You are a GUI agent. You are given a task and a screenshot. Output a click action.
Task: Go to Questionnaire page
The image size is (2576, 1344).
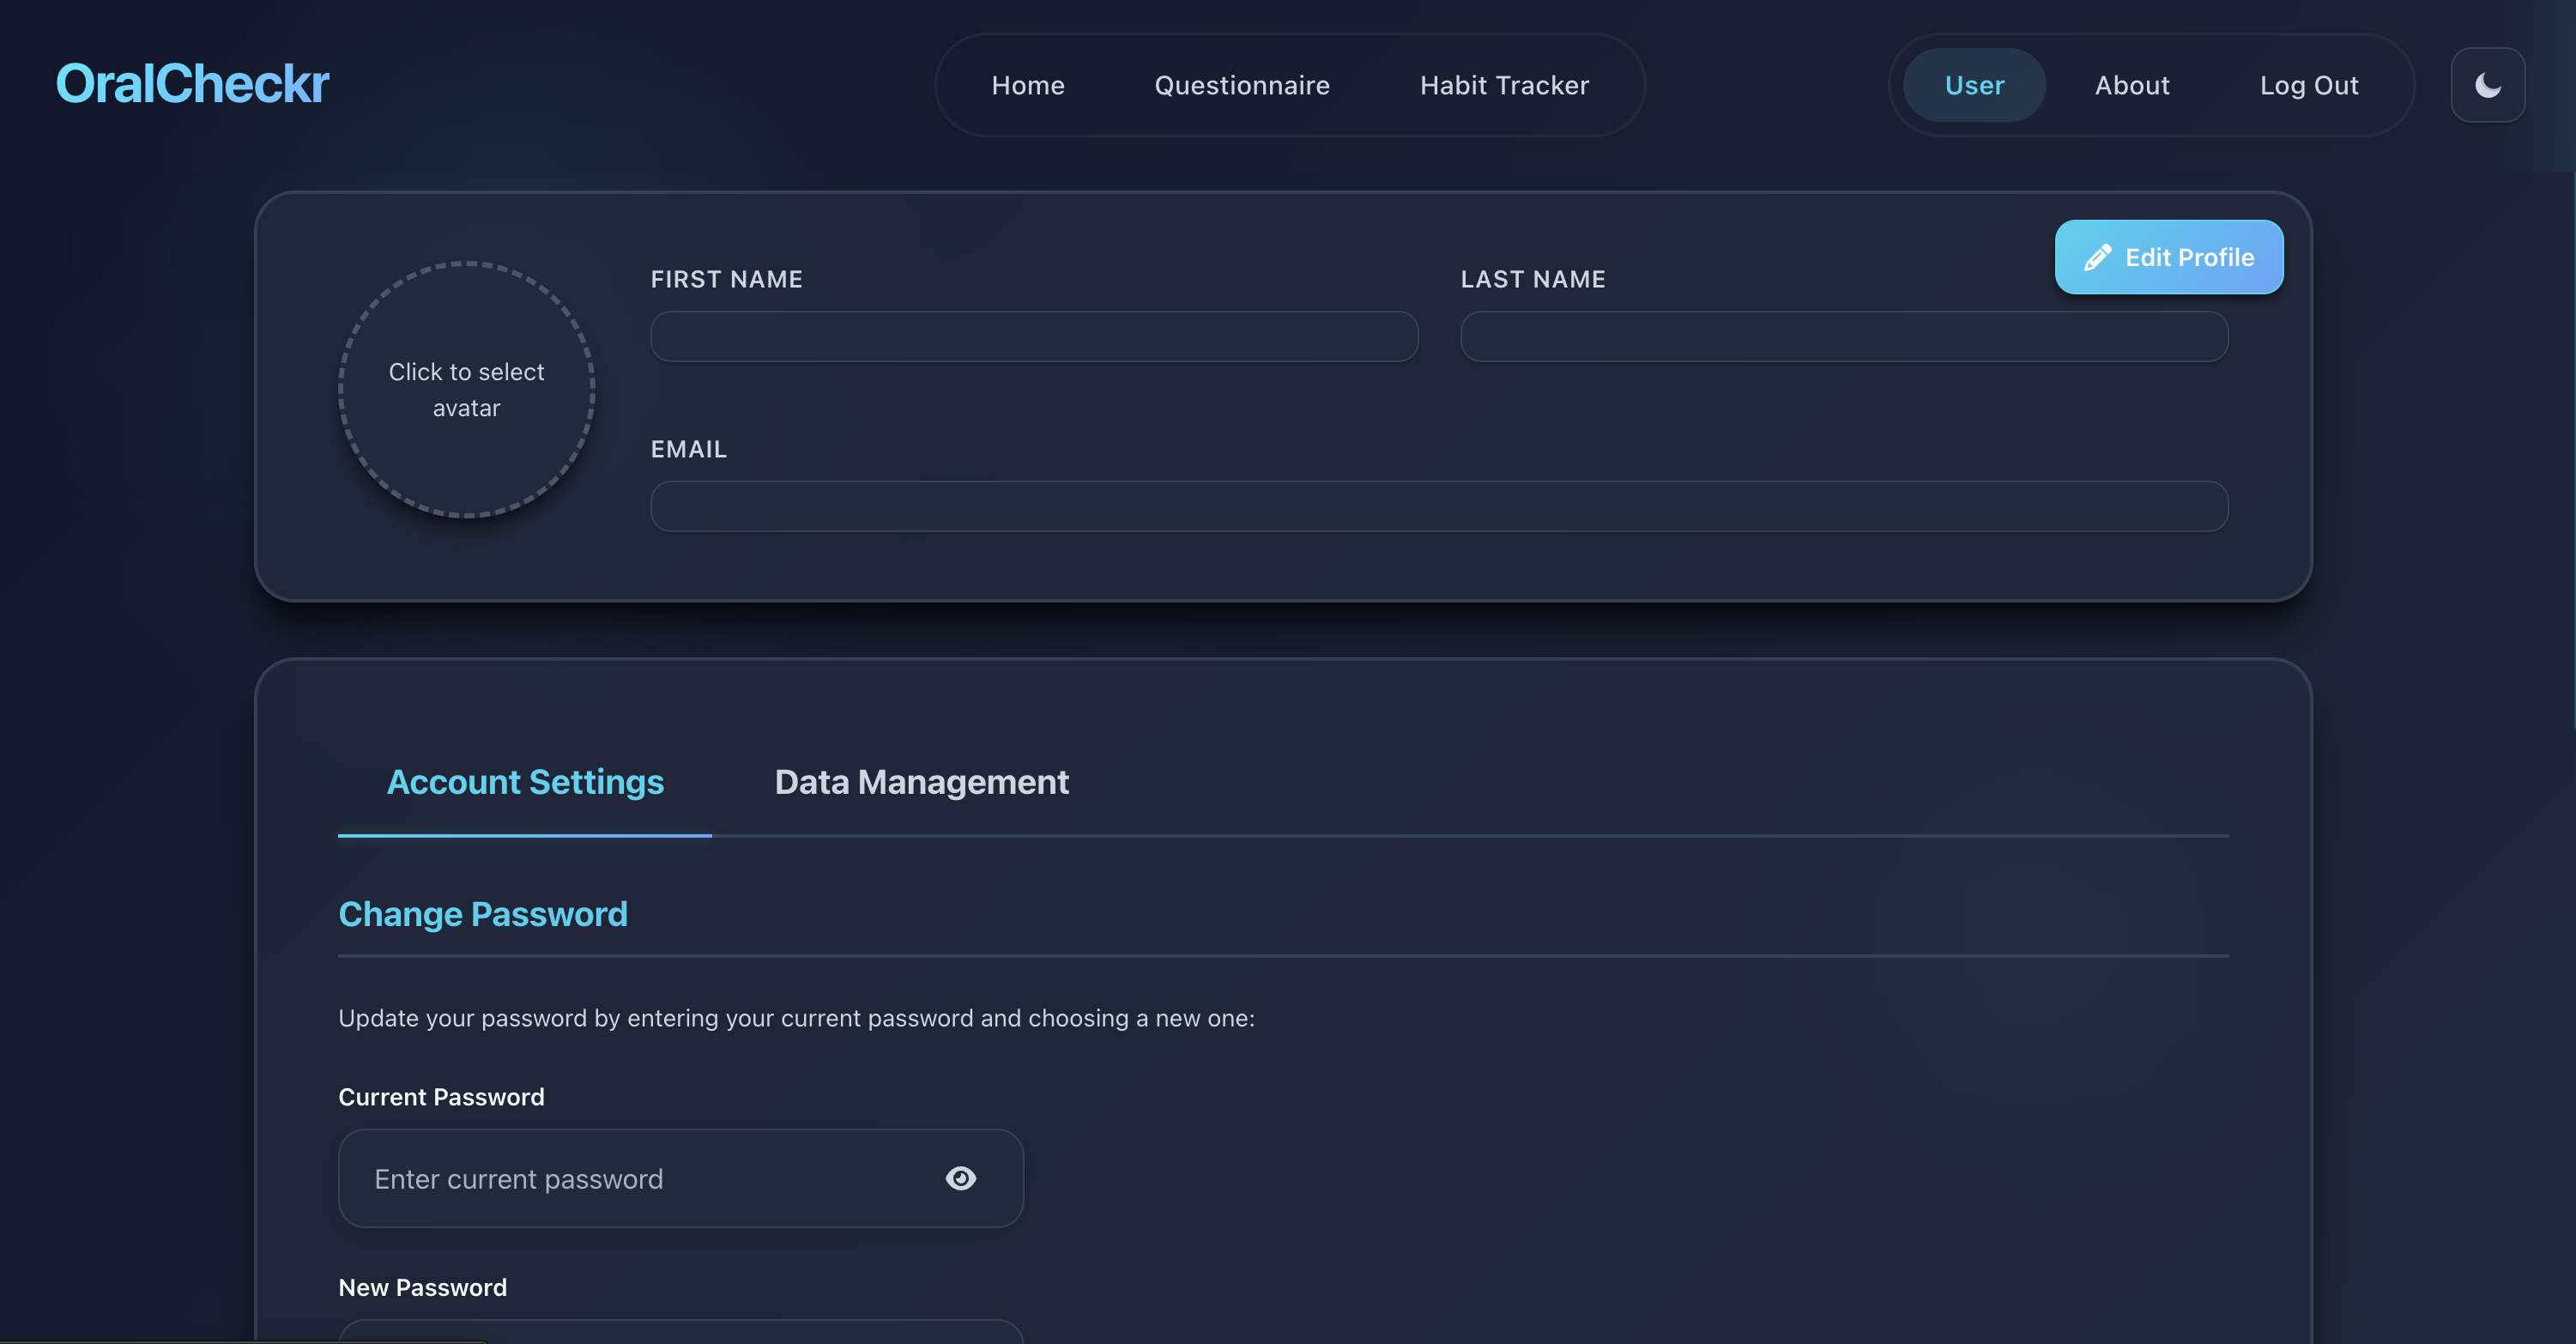tap(1241, 85)
